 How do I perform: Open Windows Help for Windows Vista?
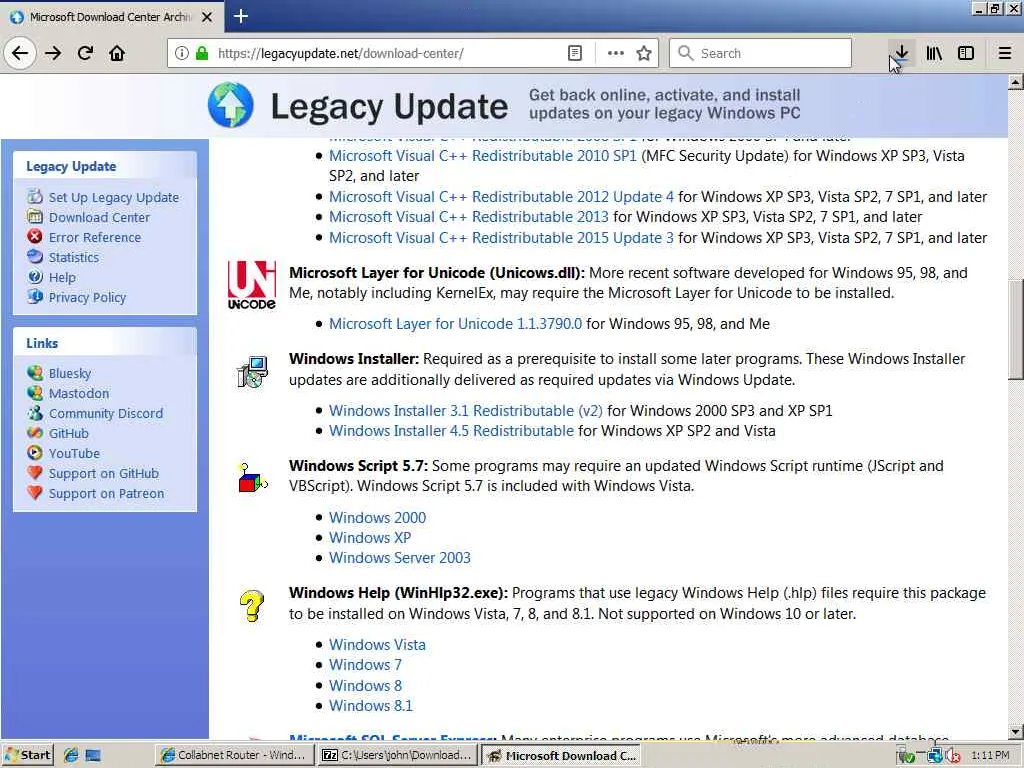(x=377, y=645)
